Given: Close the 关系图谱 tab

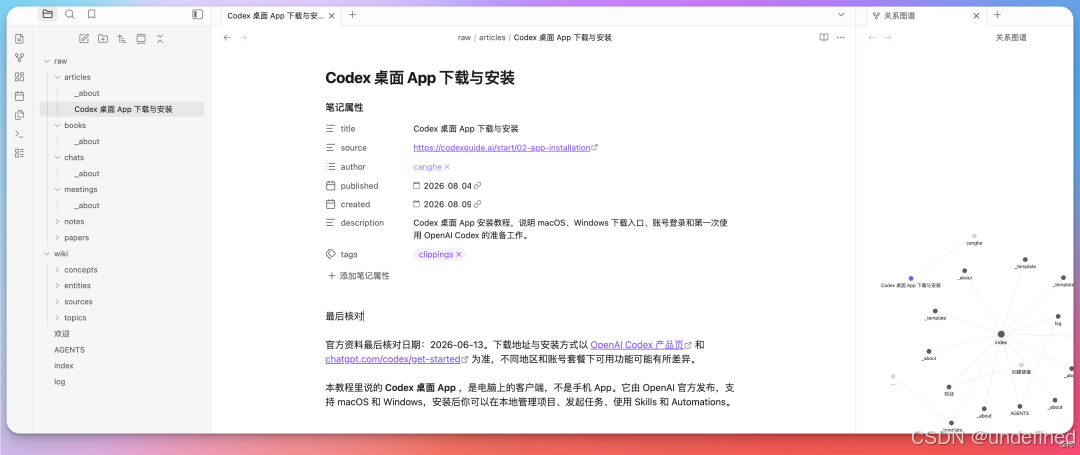Looking at the screenshot, I should pos(976,15).
